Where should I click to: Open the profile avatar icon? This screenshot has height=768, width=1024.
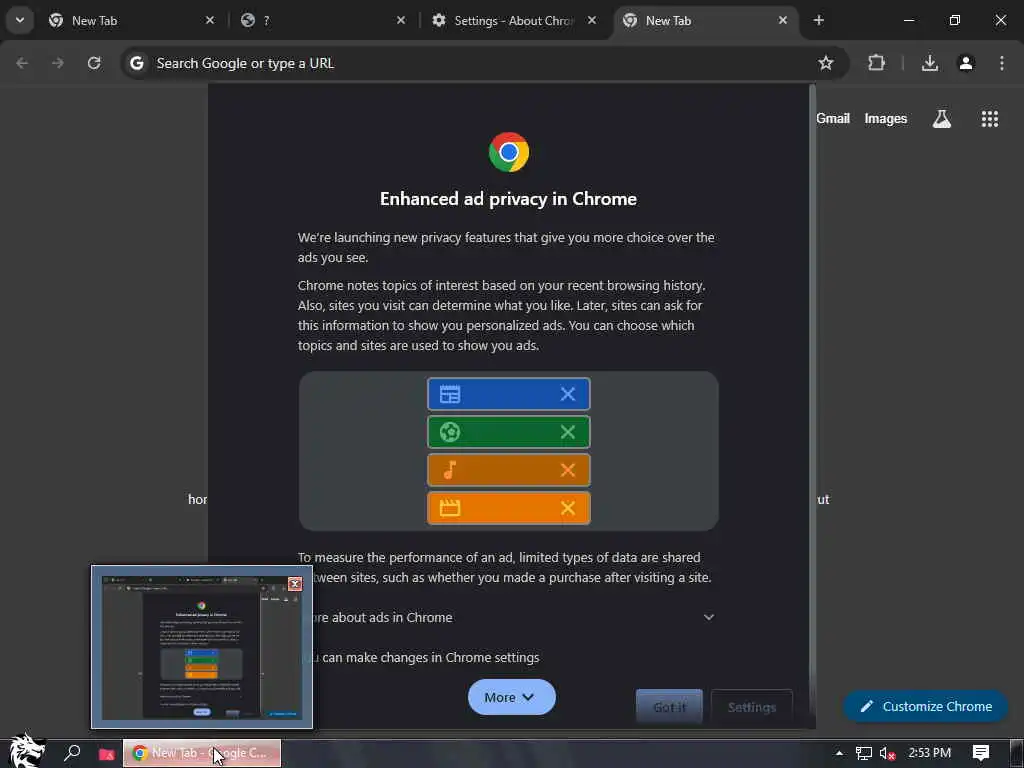[x=966, y=63]
